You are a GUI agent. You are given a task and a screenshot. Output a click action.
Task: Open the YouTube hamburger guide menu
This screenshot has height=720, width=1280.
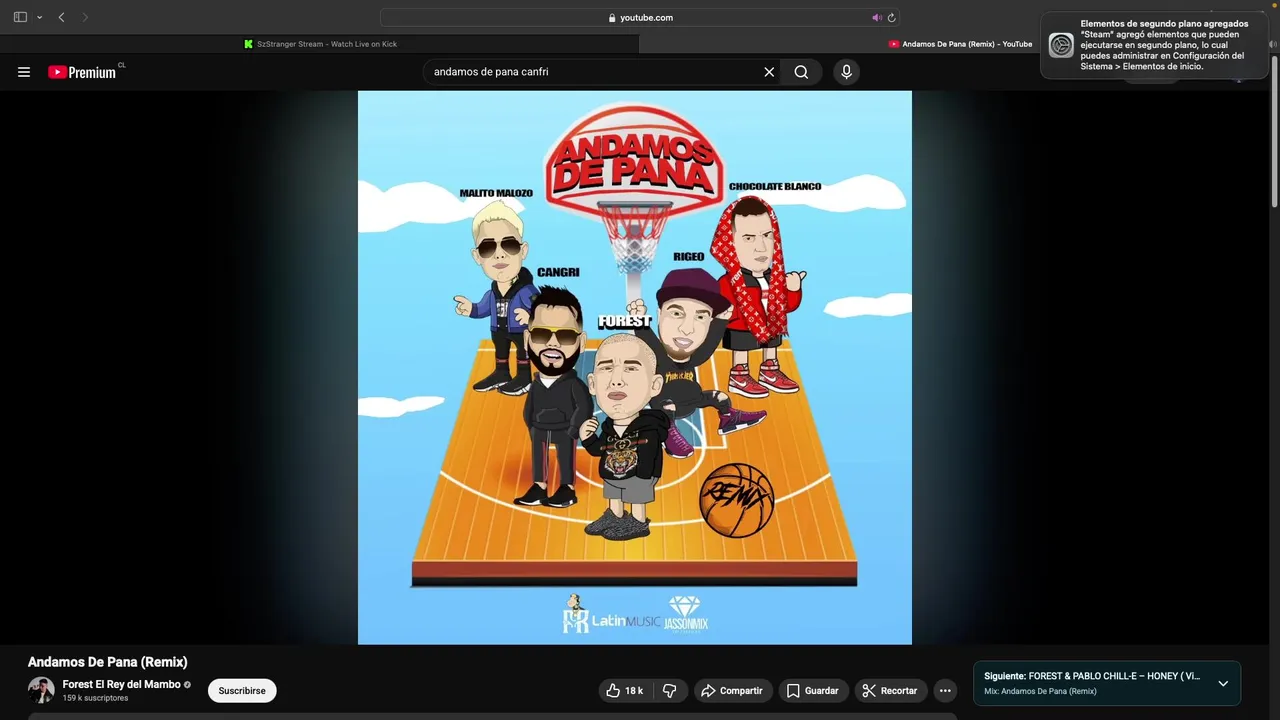pos(24,72)
